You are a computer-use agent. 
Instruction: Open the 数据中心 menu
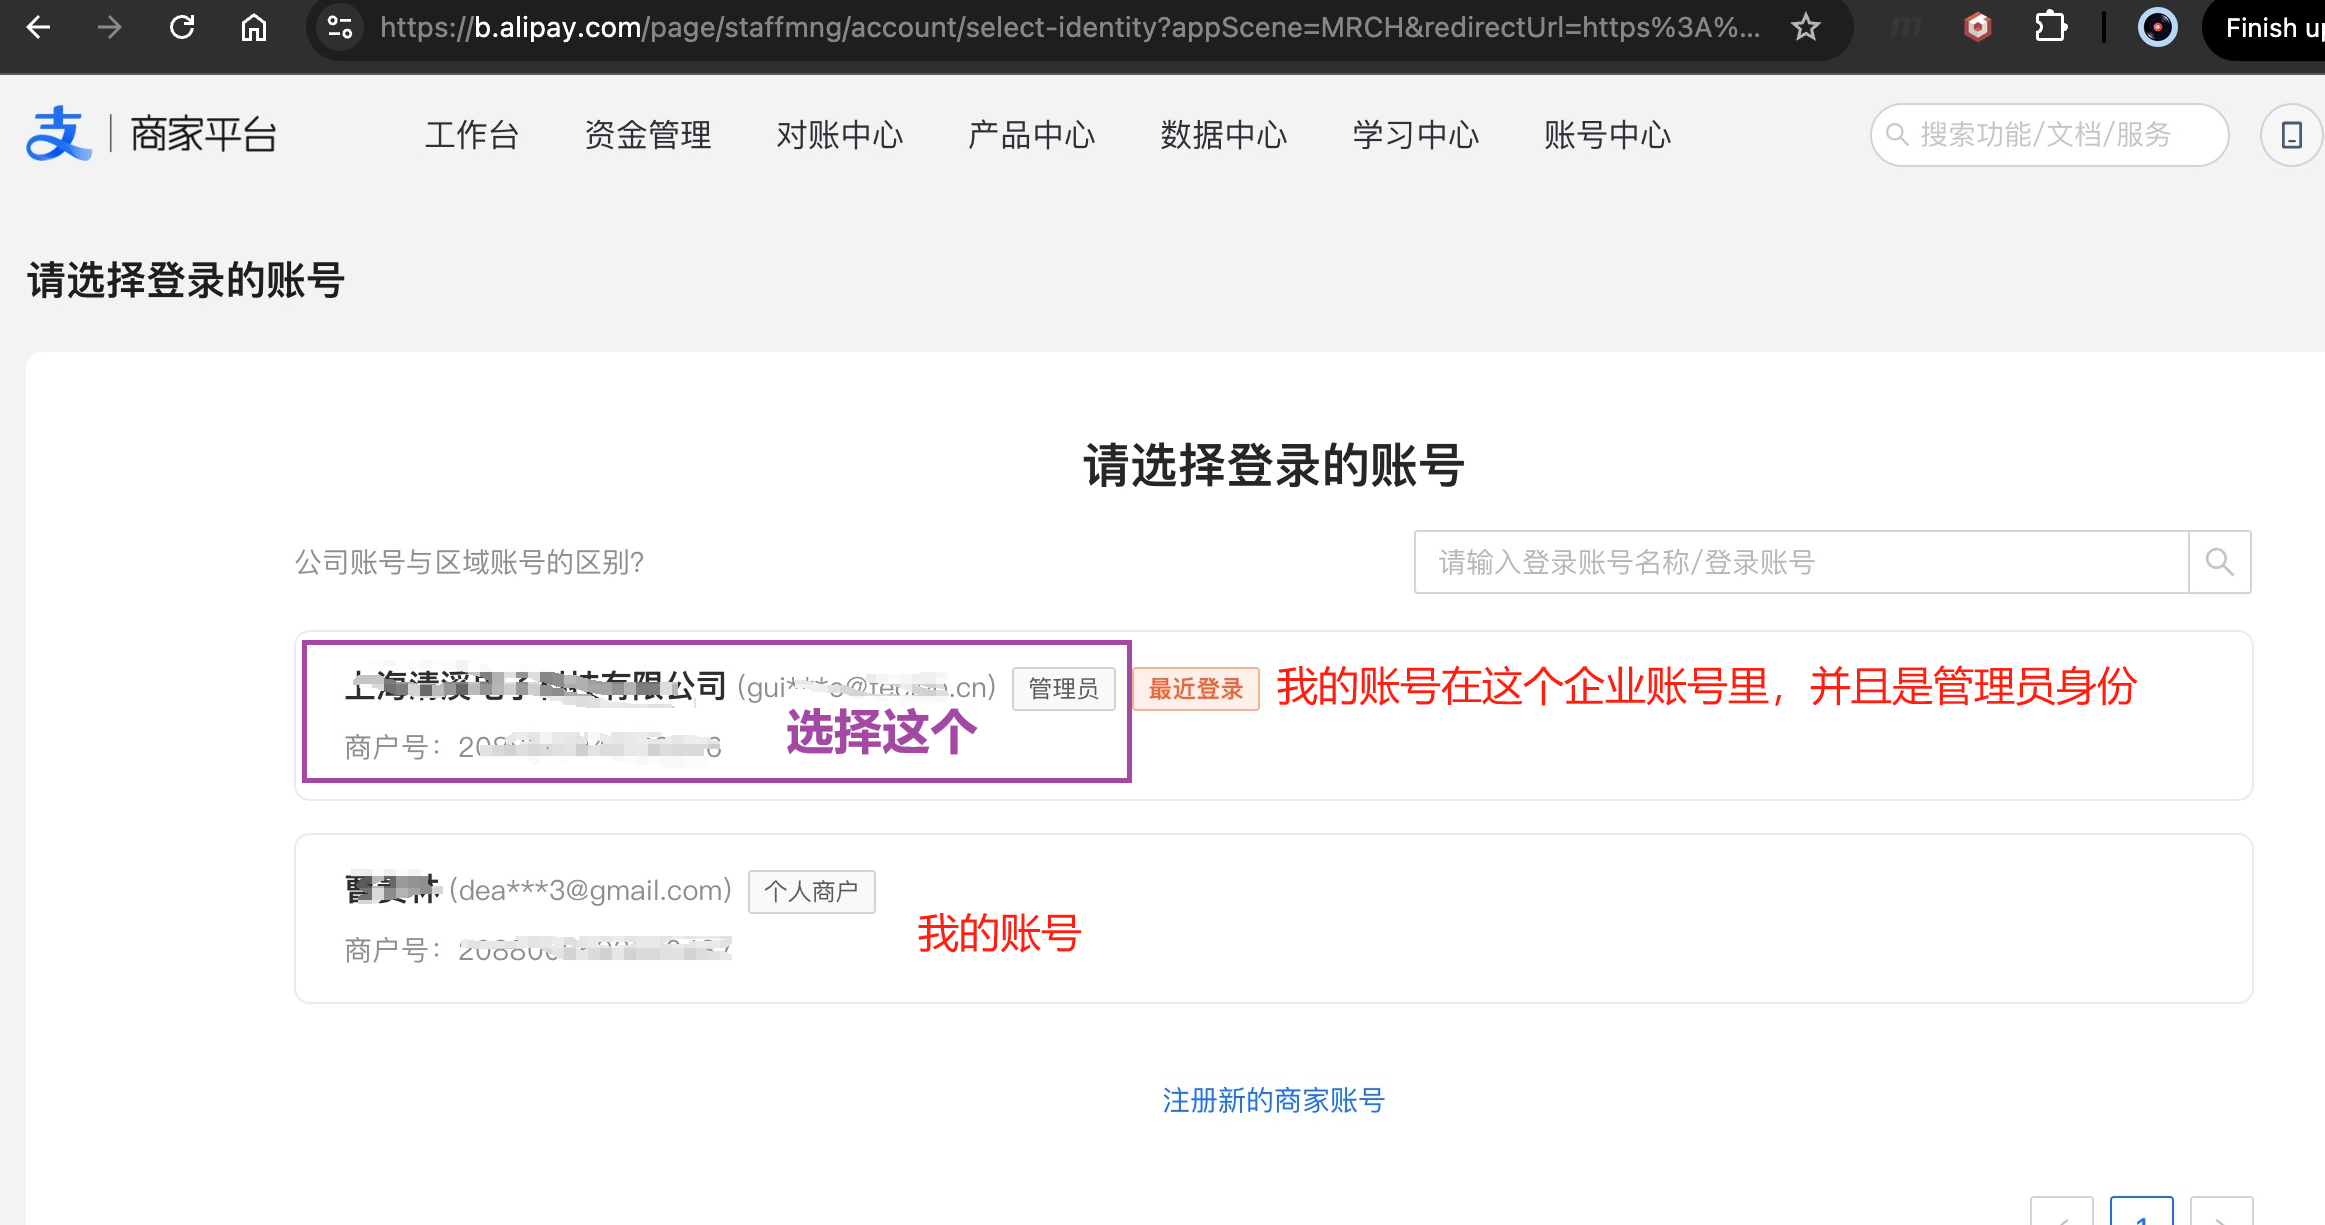tap(1224, 135)
